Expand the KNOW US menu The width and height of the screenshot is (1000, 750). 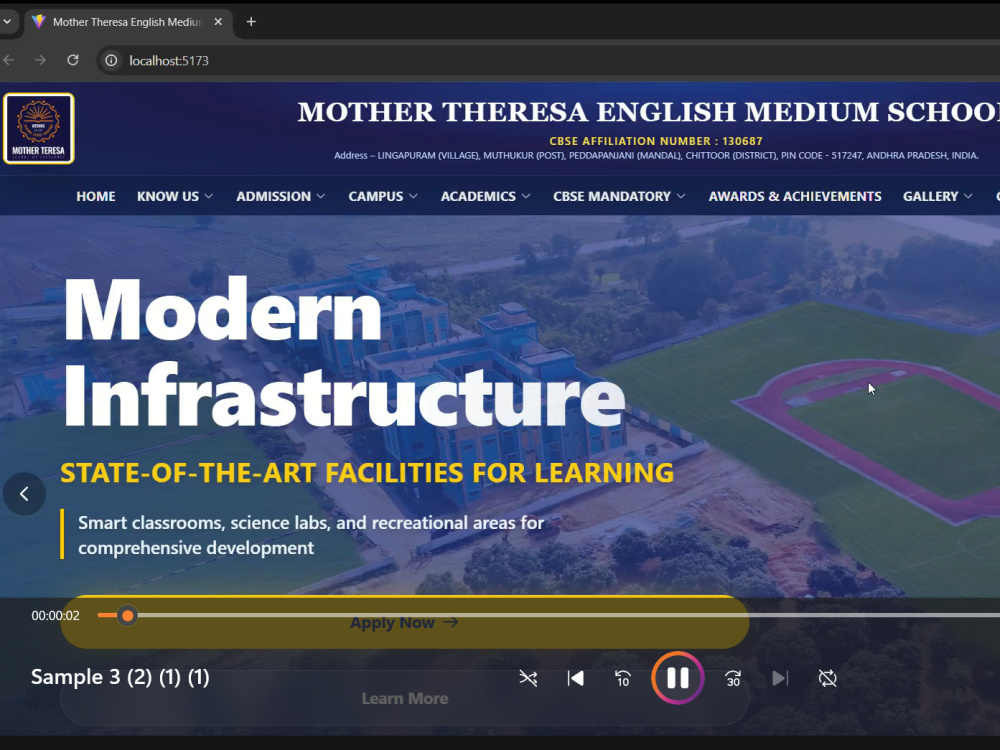coord(175,196)
